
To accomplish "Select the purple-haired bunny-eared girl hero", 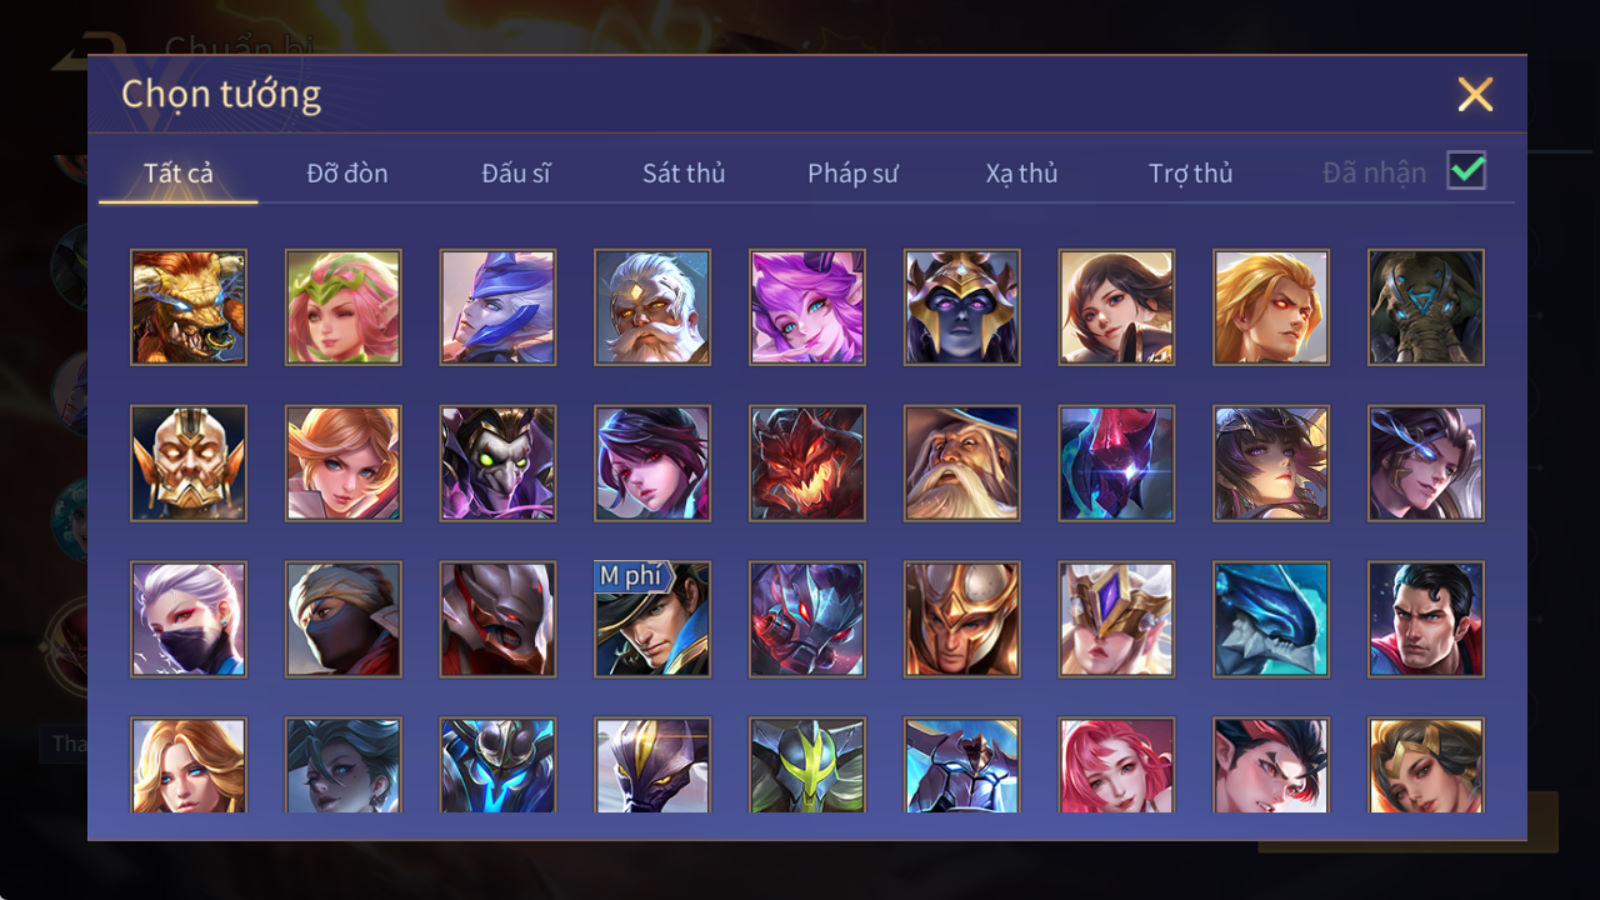I will (807, 307).
